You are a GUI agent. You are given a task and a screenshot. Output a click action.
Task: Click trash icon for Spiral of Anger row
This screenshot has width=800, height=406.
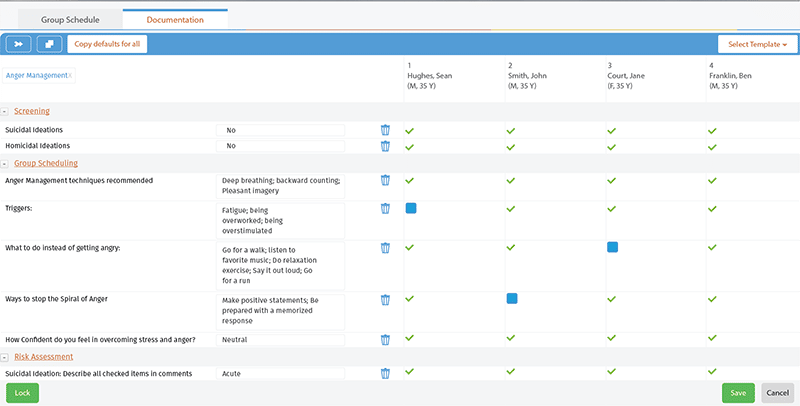coord(385,300)
